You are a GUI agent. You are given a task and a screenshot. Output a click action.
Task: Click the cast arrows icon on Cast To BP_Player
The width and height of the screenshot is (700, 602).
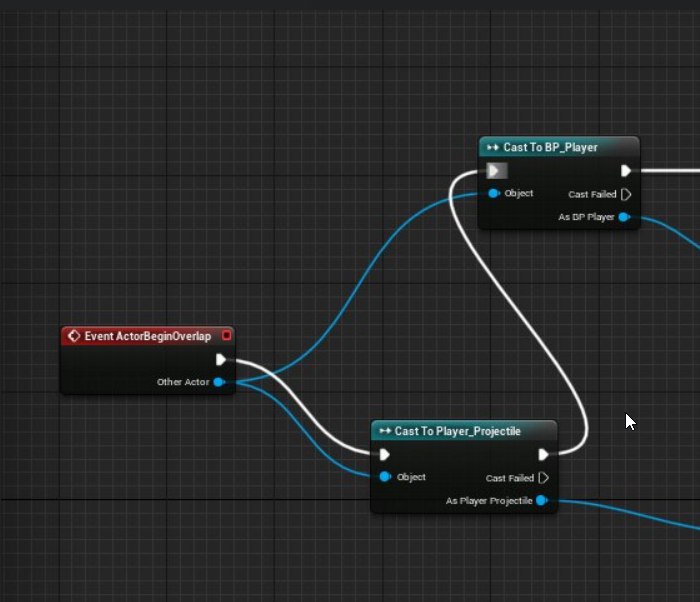[493, 147]
